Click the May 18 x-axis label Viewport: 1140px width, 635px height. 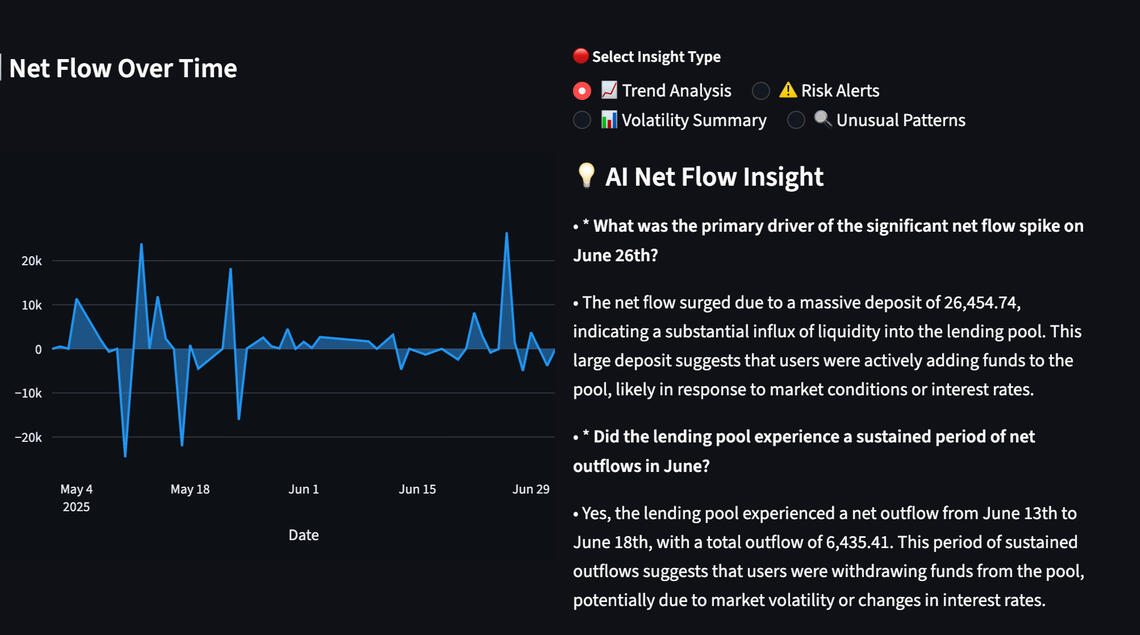tap(190, 490)
